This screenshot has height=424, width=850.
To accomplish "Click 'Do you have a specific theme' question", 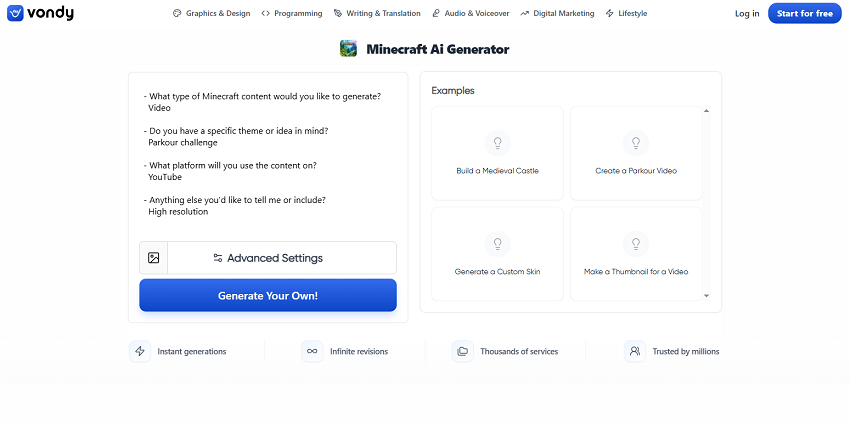I will (236, 131).
